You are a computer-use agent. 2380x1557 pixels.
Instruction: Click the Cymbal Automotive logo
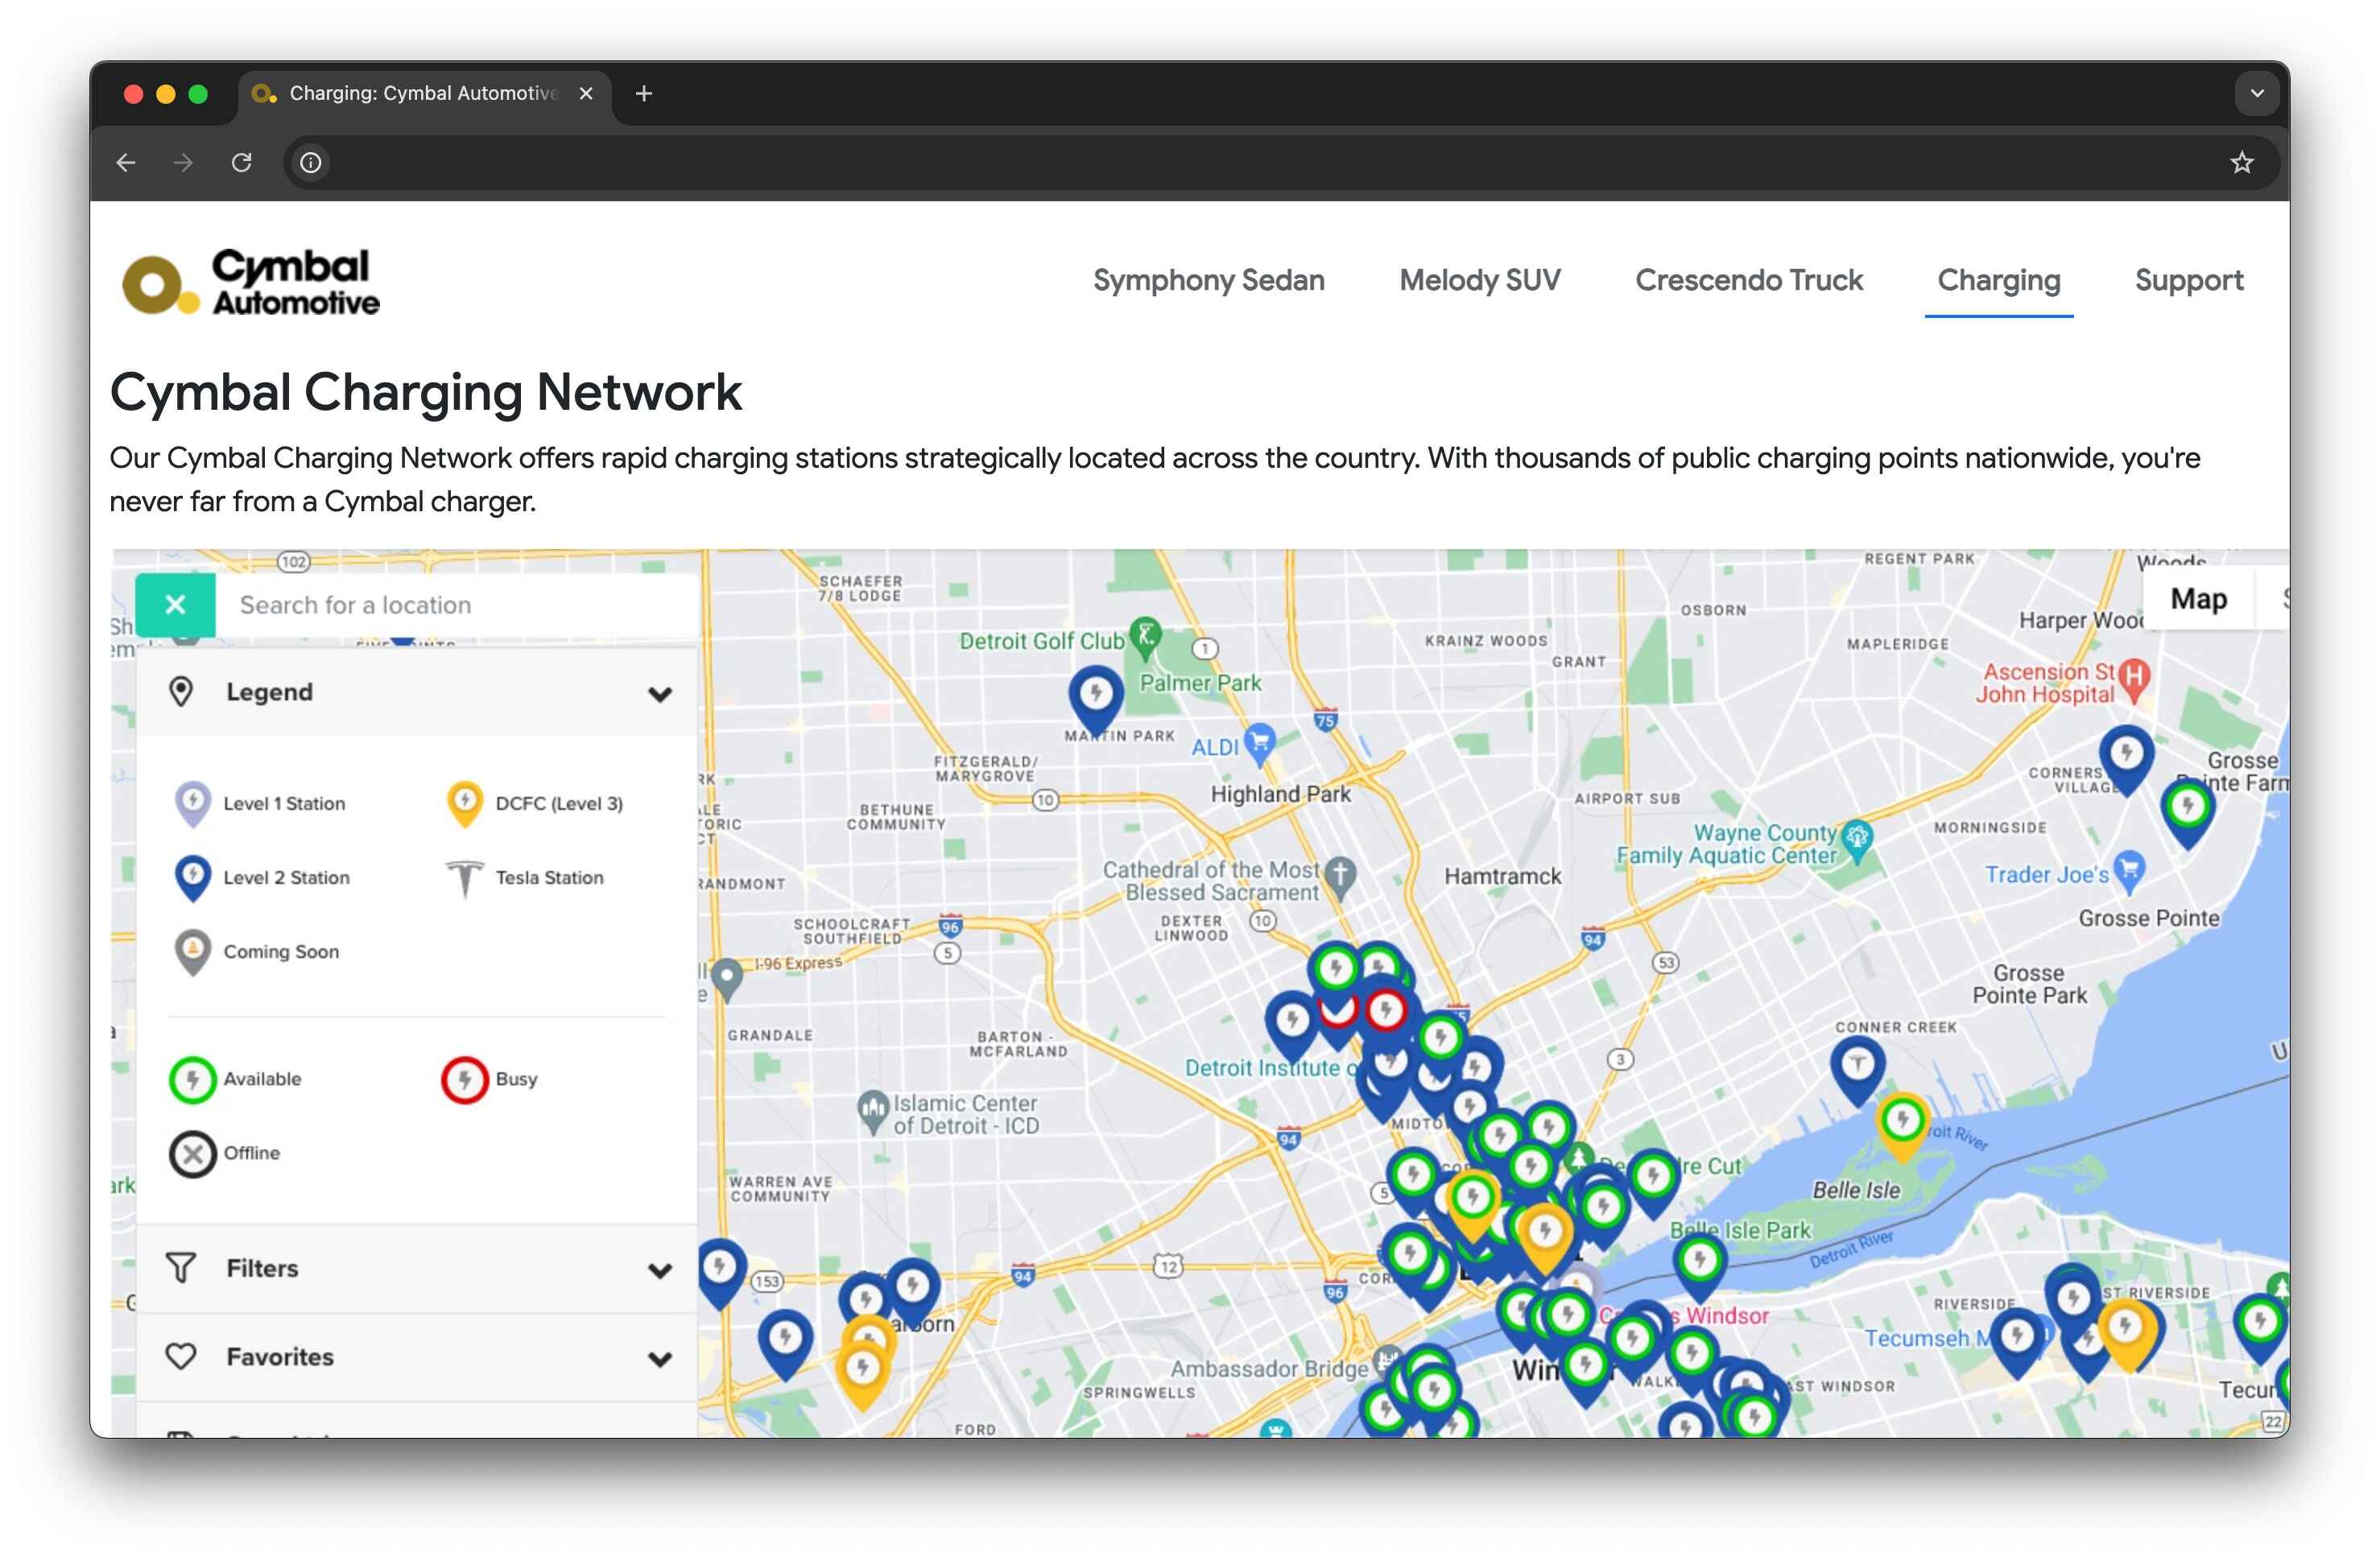[x=251, y=282]
